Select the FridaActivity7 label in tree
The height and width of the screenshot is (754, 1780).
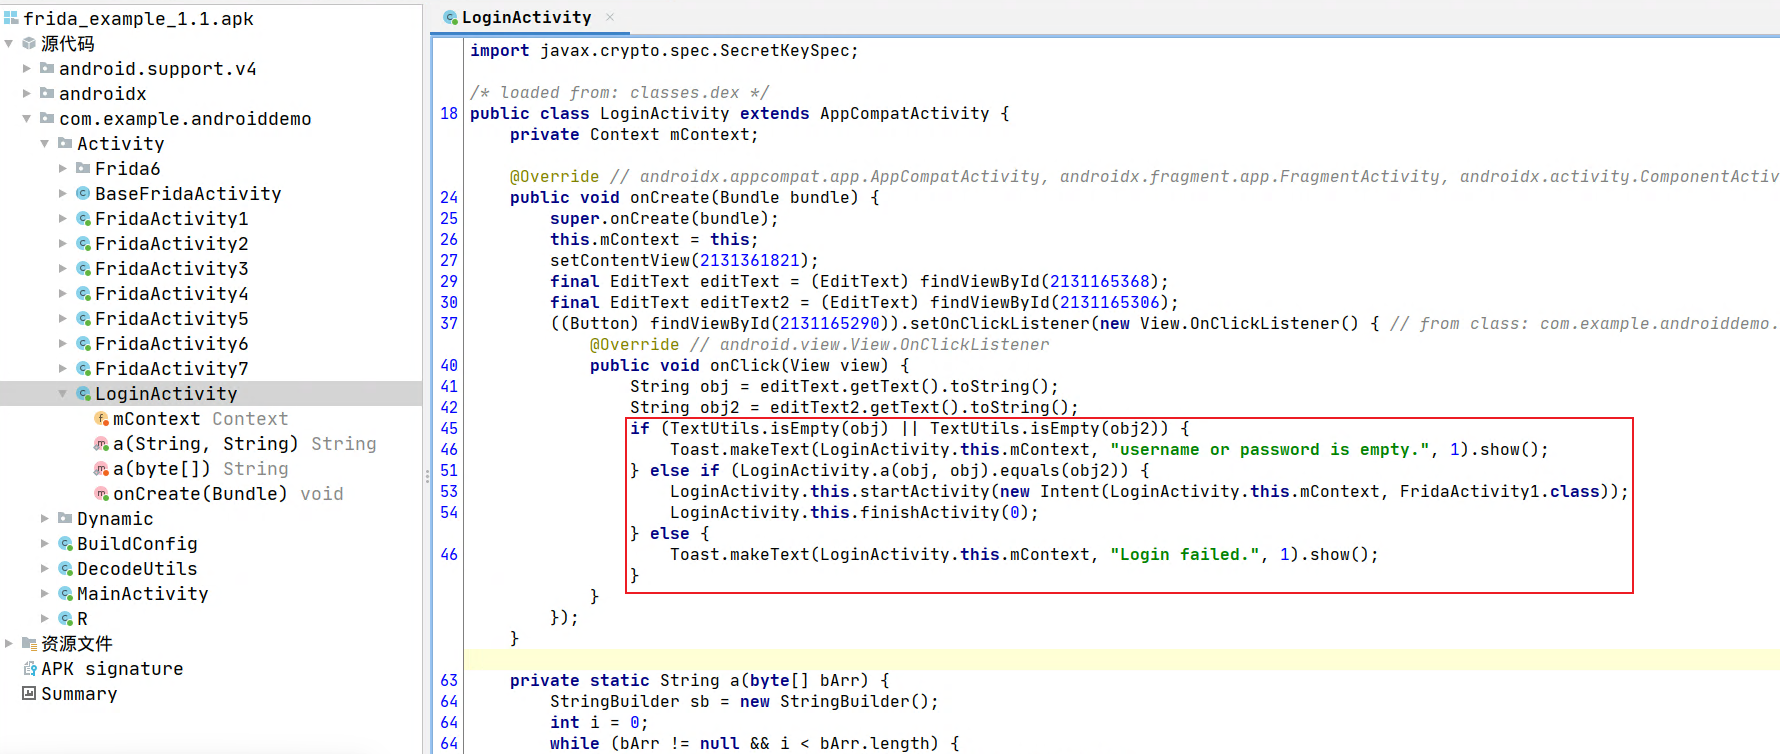click(x=172, y=368)
